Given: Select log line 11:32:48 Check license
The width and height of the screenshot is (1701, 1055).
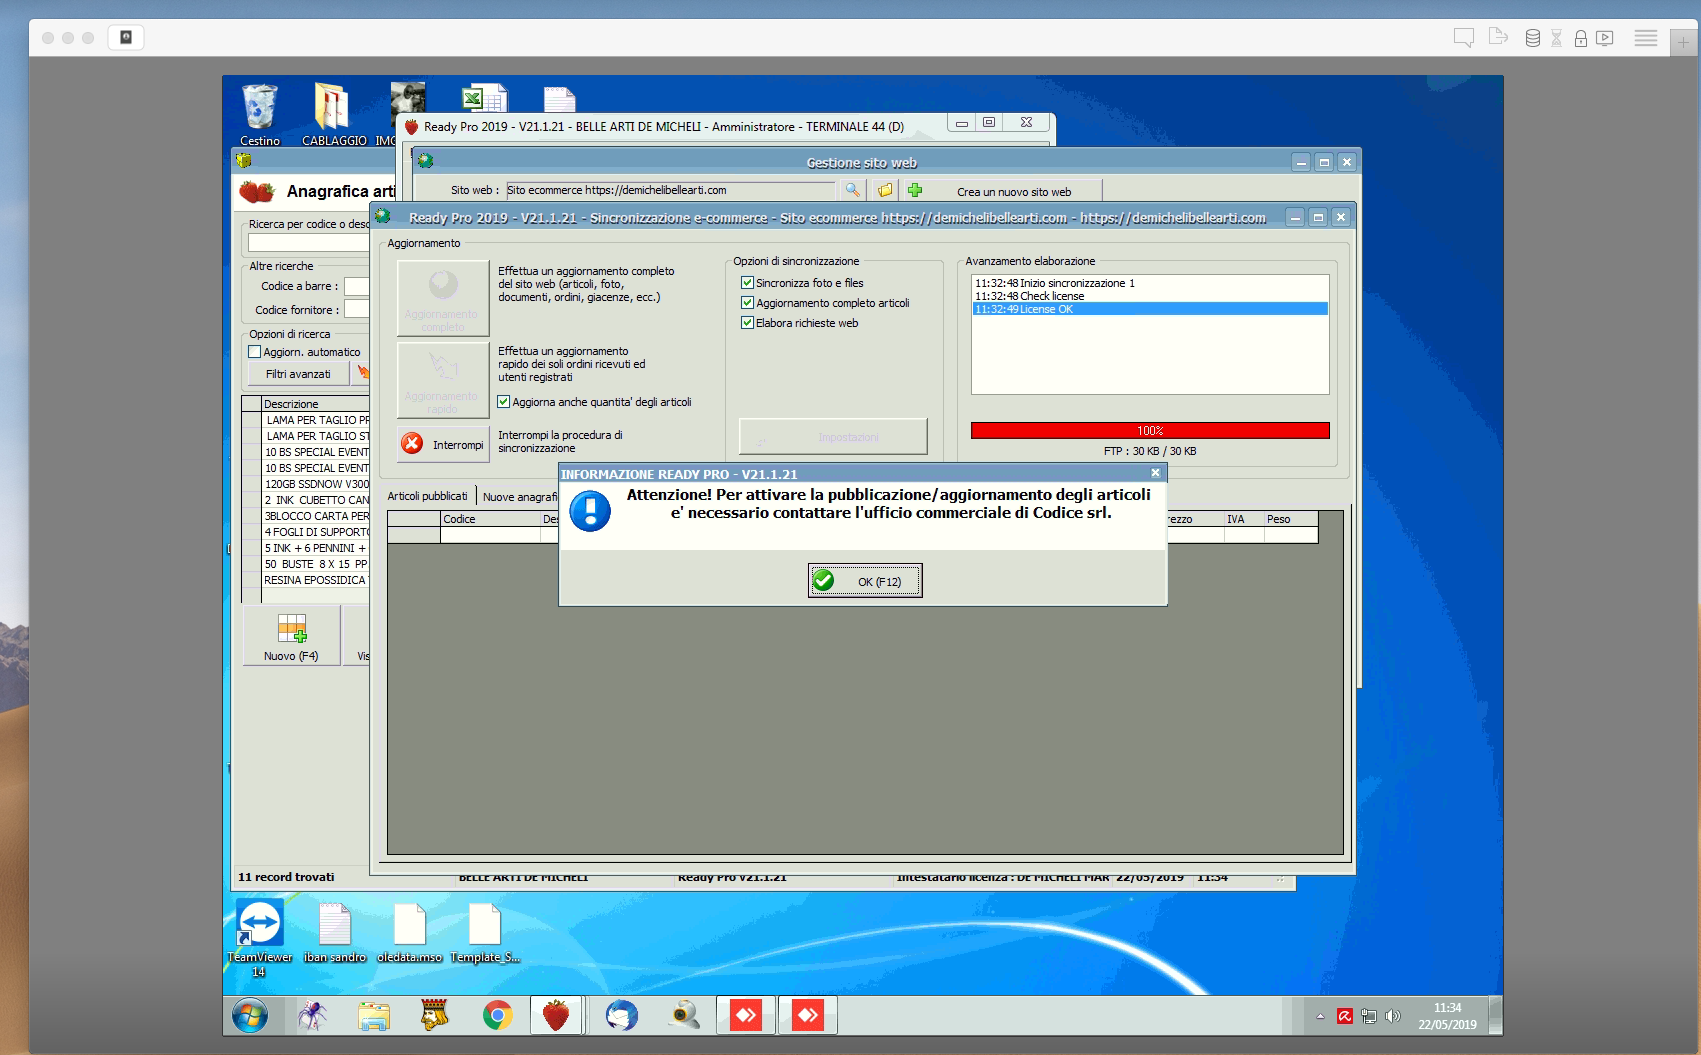Looking at the screenshot, I should [x=1150, y=296].
